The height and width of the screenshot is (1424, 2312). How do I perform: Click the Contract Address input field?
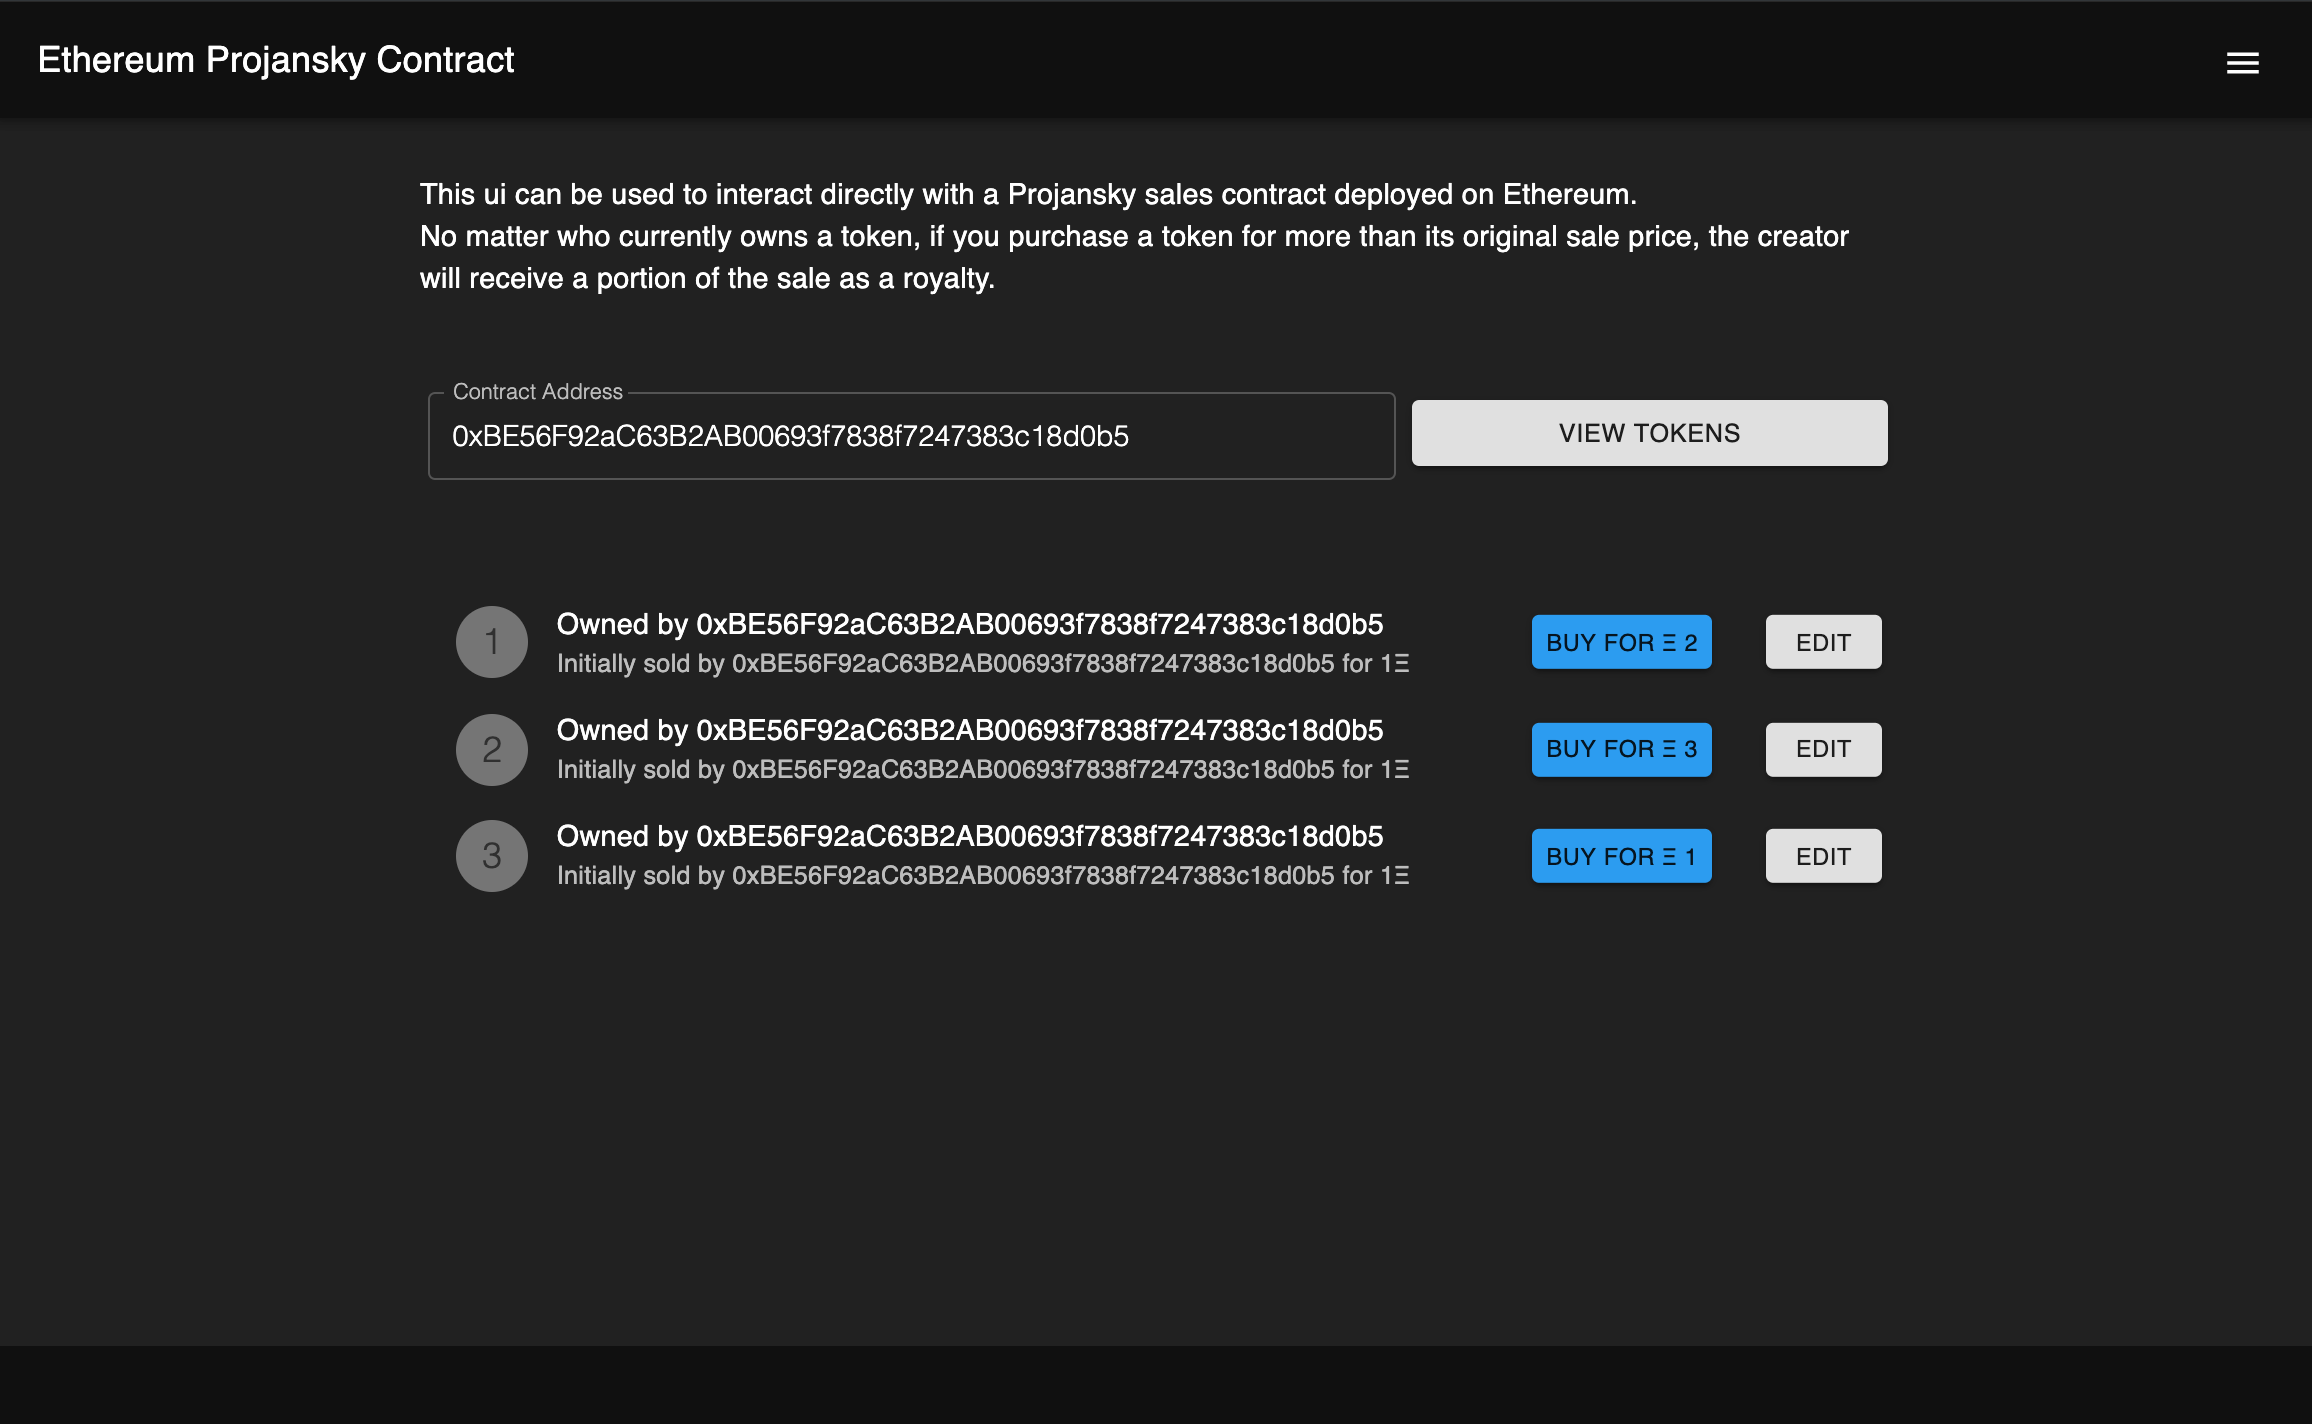click(x=910, y=436)
